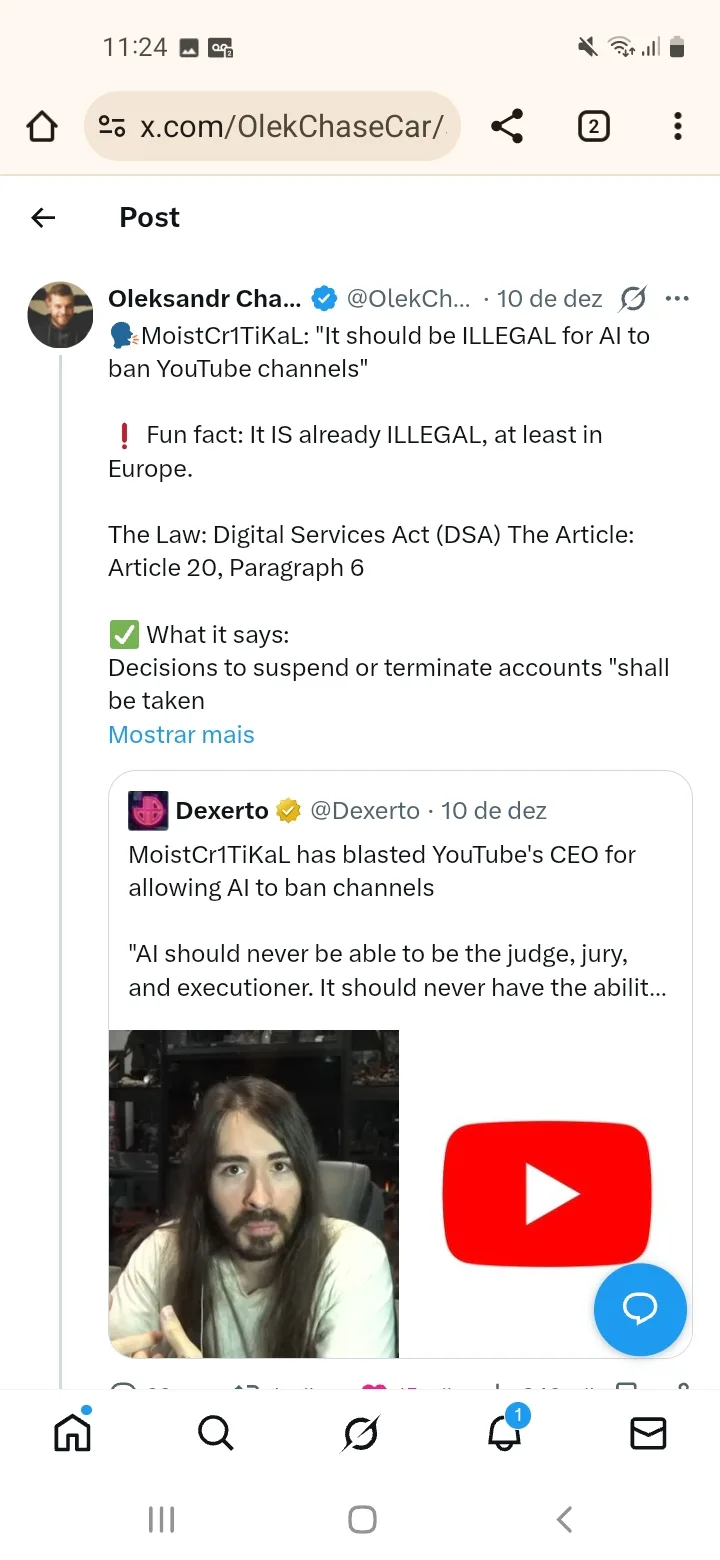This screenshot has height=1560, width=720.
Task: Tap the Grok icon beside post date
Action: [x=633, y=299]
